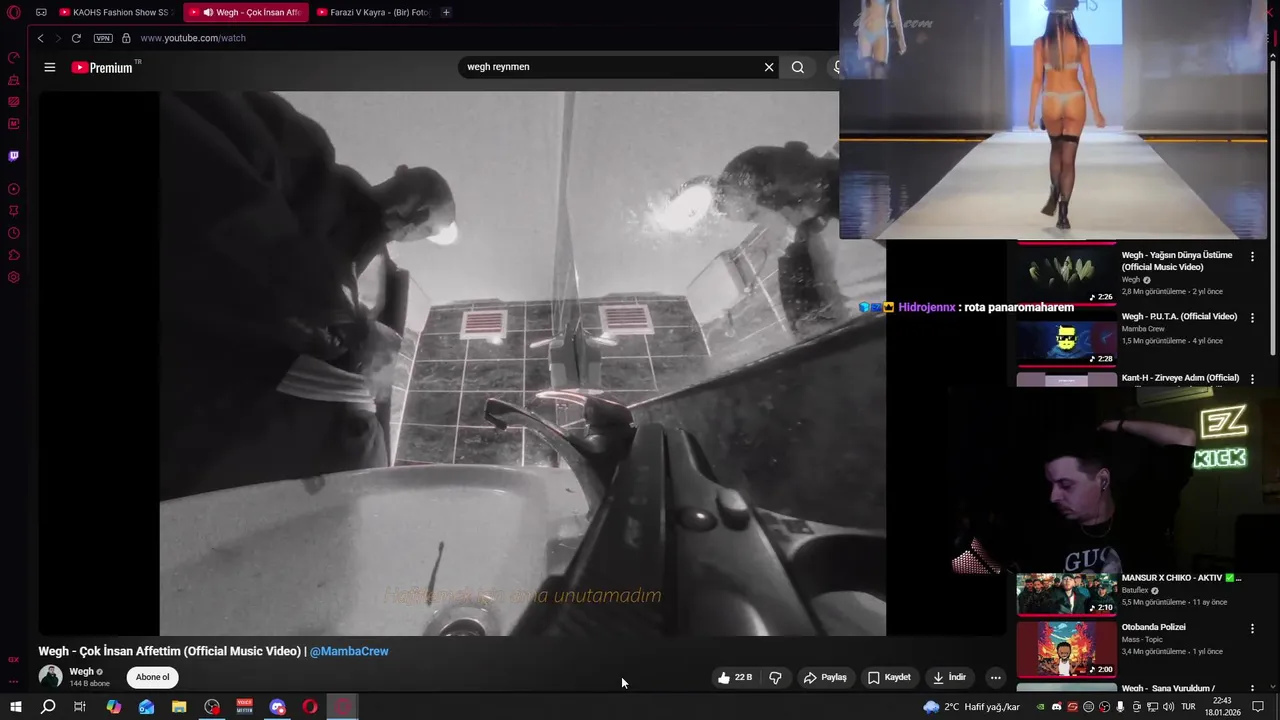The width and height of the screenshot is (1280, 720).
Task: Open Task View on the taskbar
Action: click(79, 707)
